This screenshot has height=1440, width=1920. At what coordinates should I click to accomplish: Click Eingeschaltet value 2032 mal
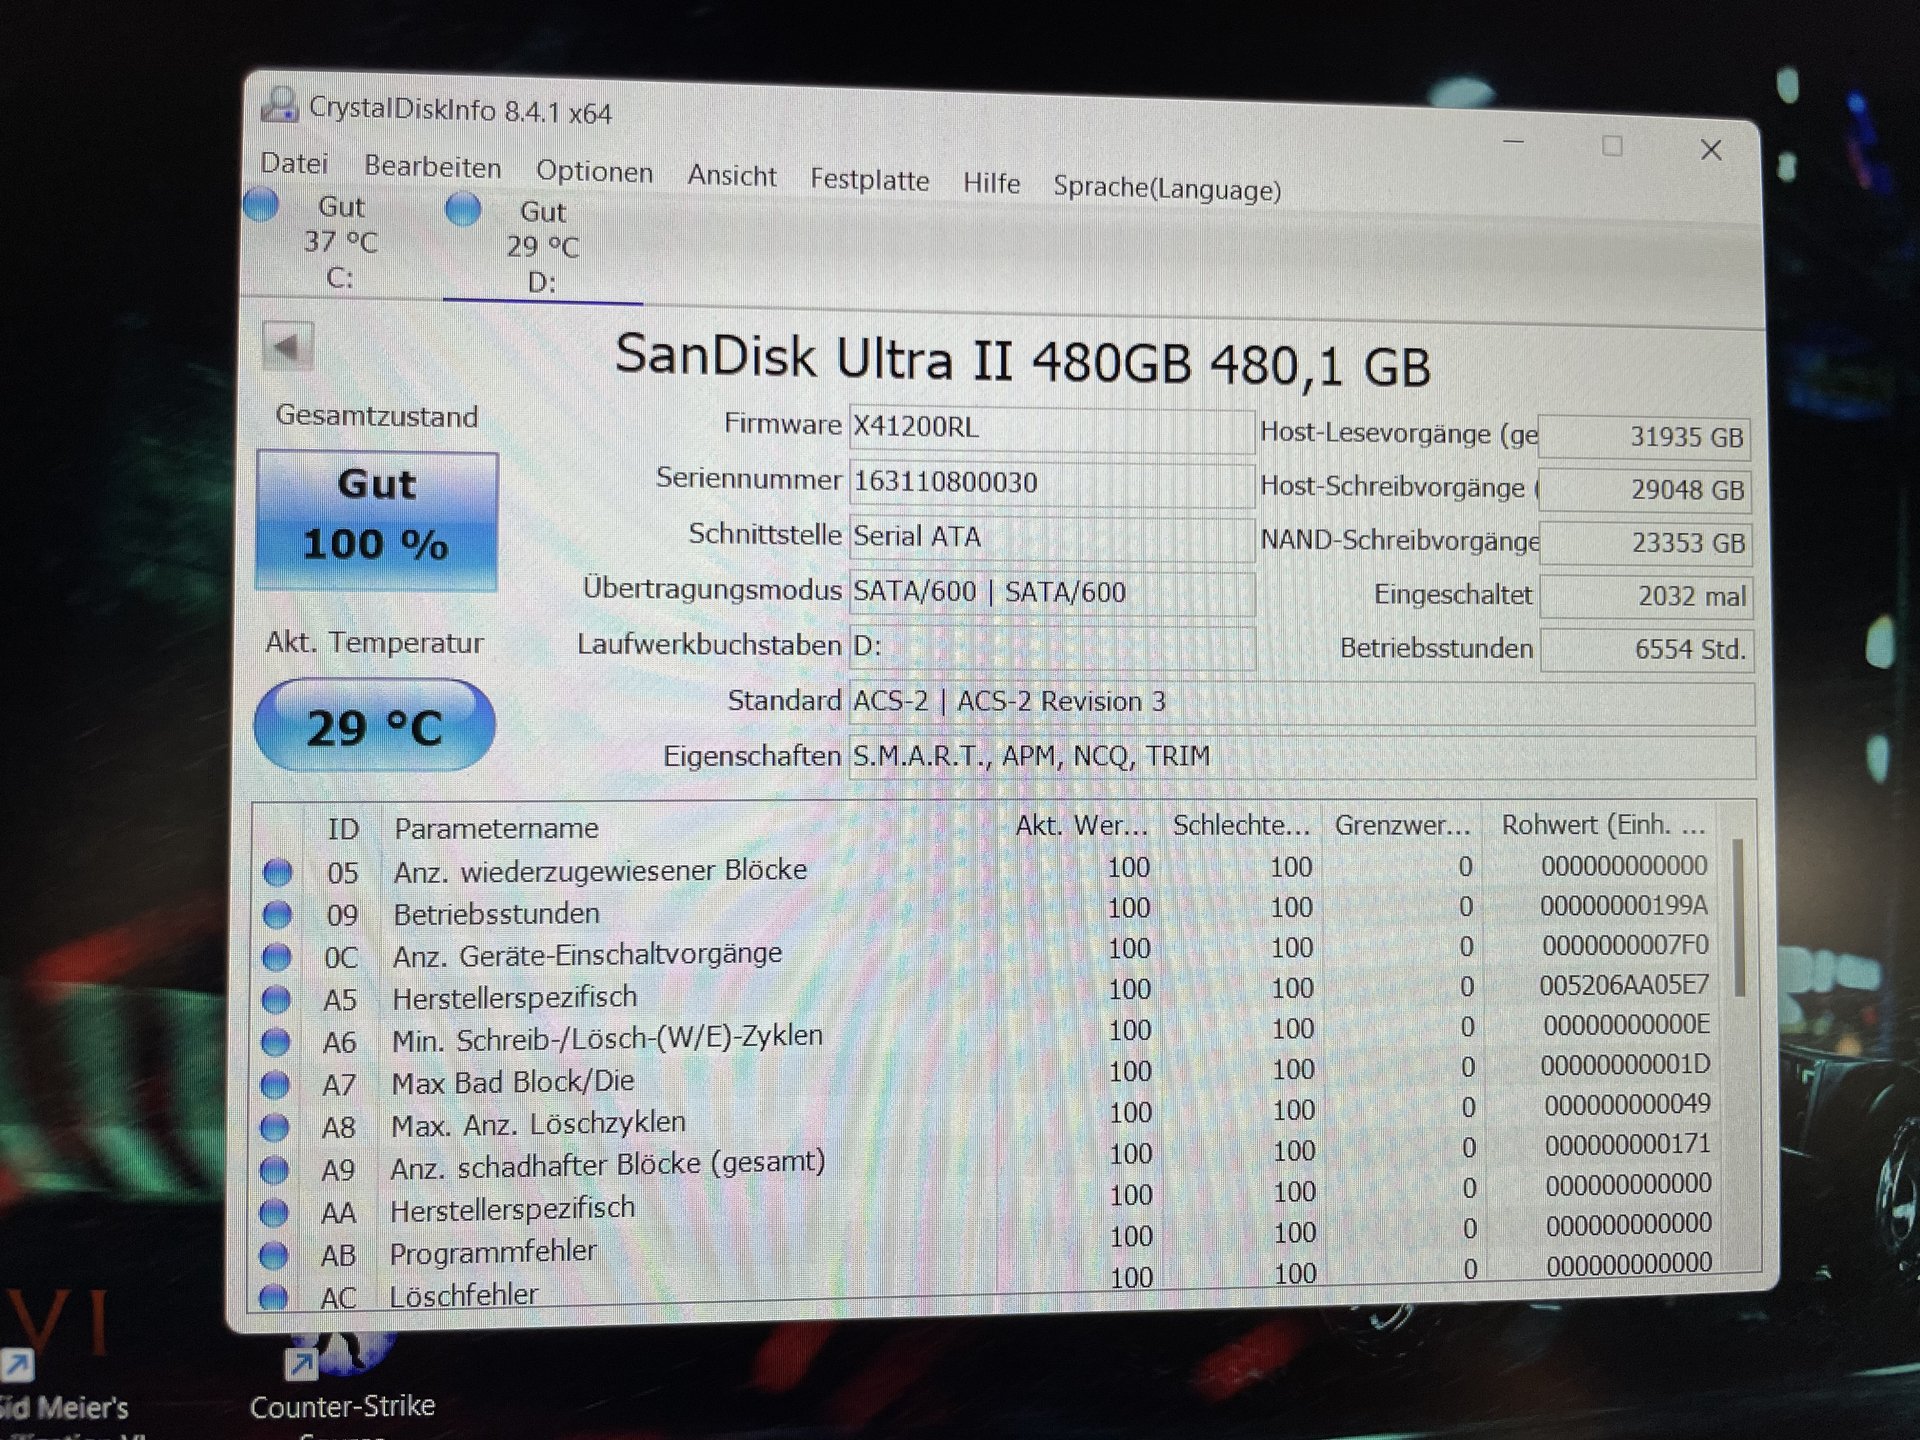click(x=1646, y=597)
